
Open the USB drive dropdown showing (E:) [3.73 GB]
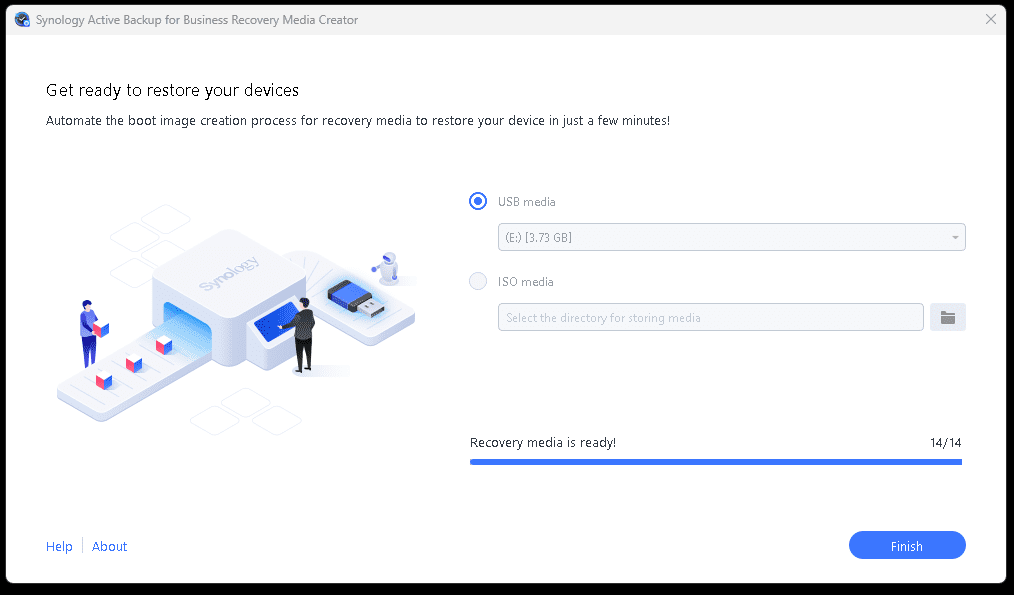731,237
